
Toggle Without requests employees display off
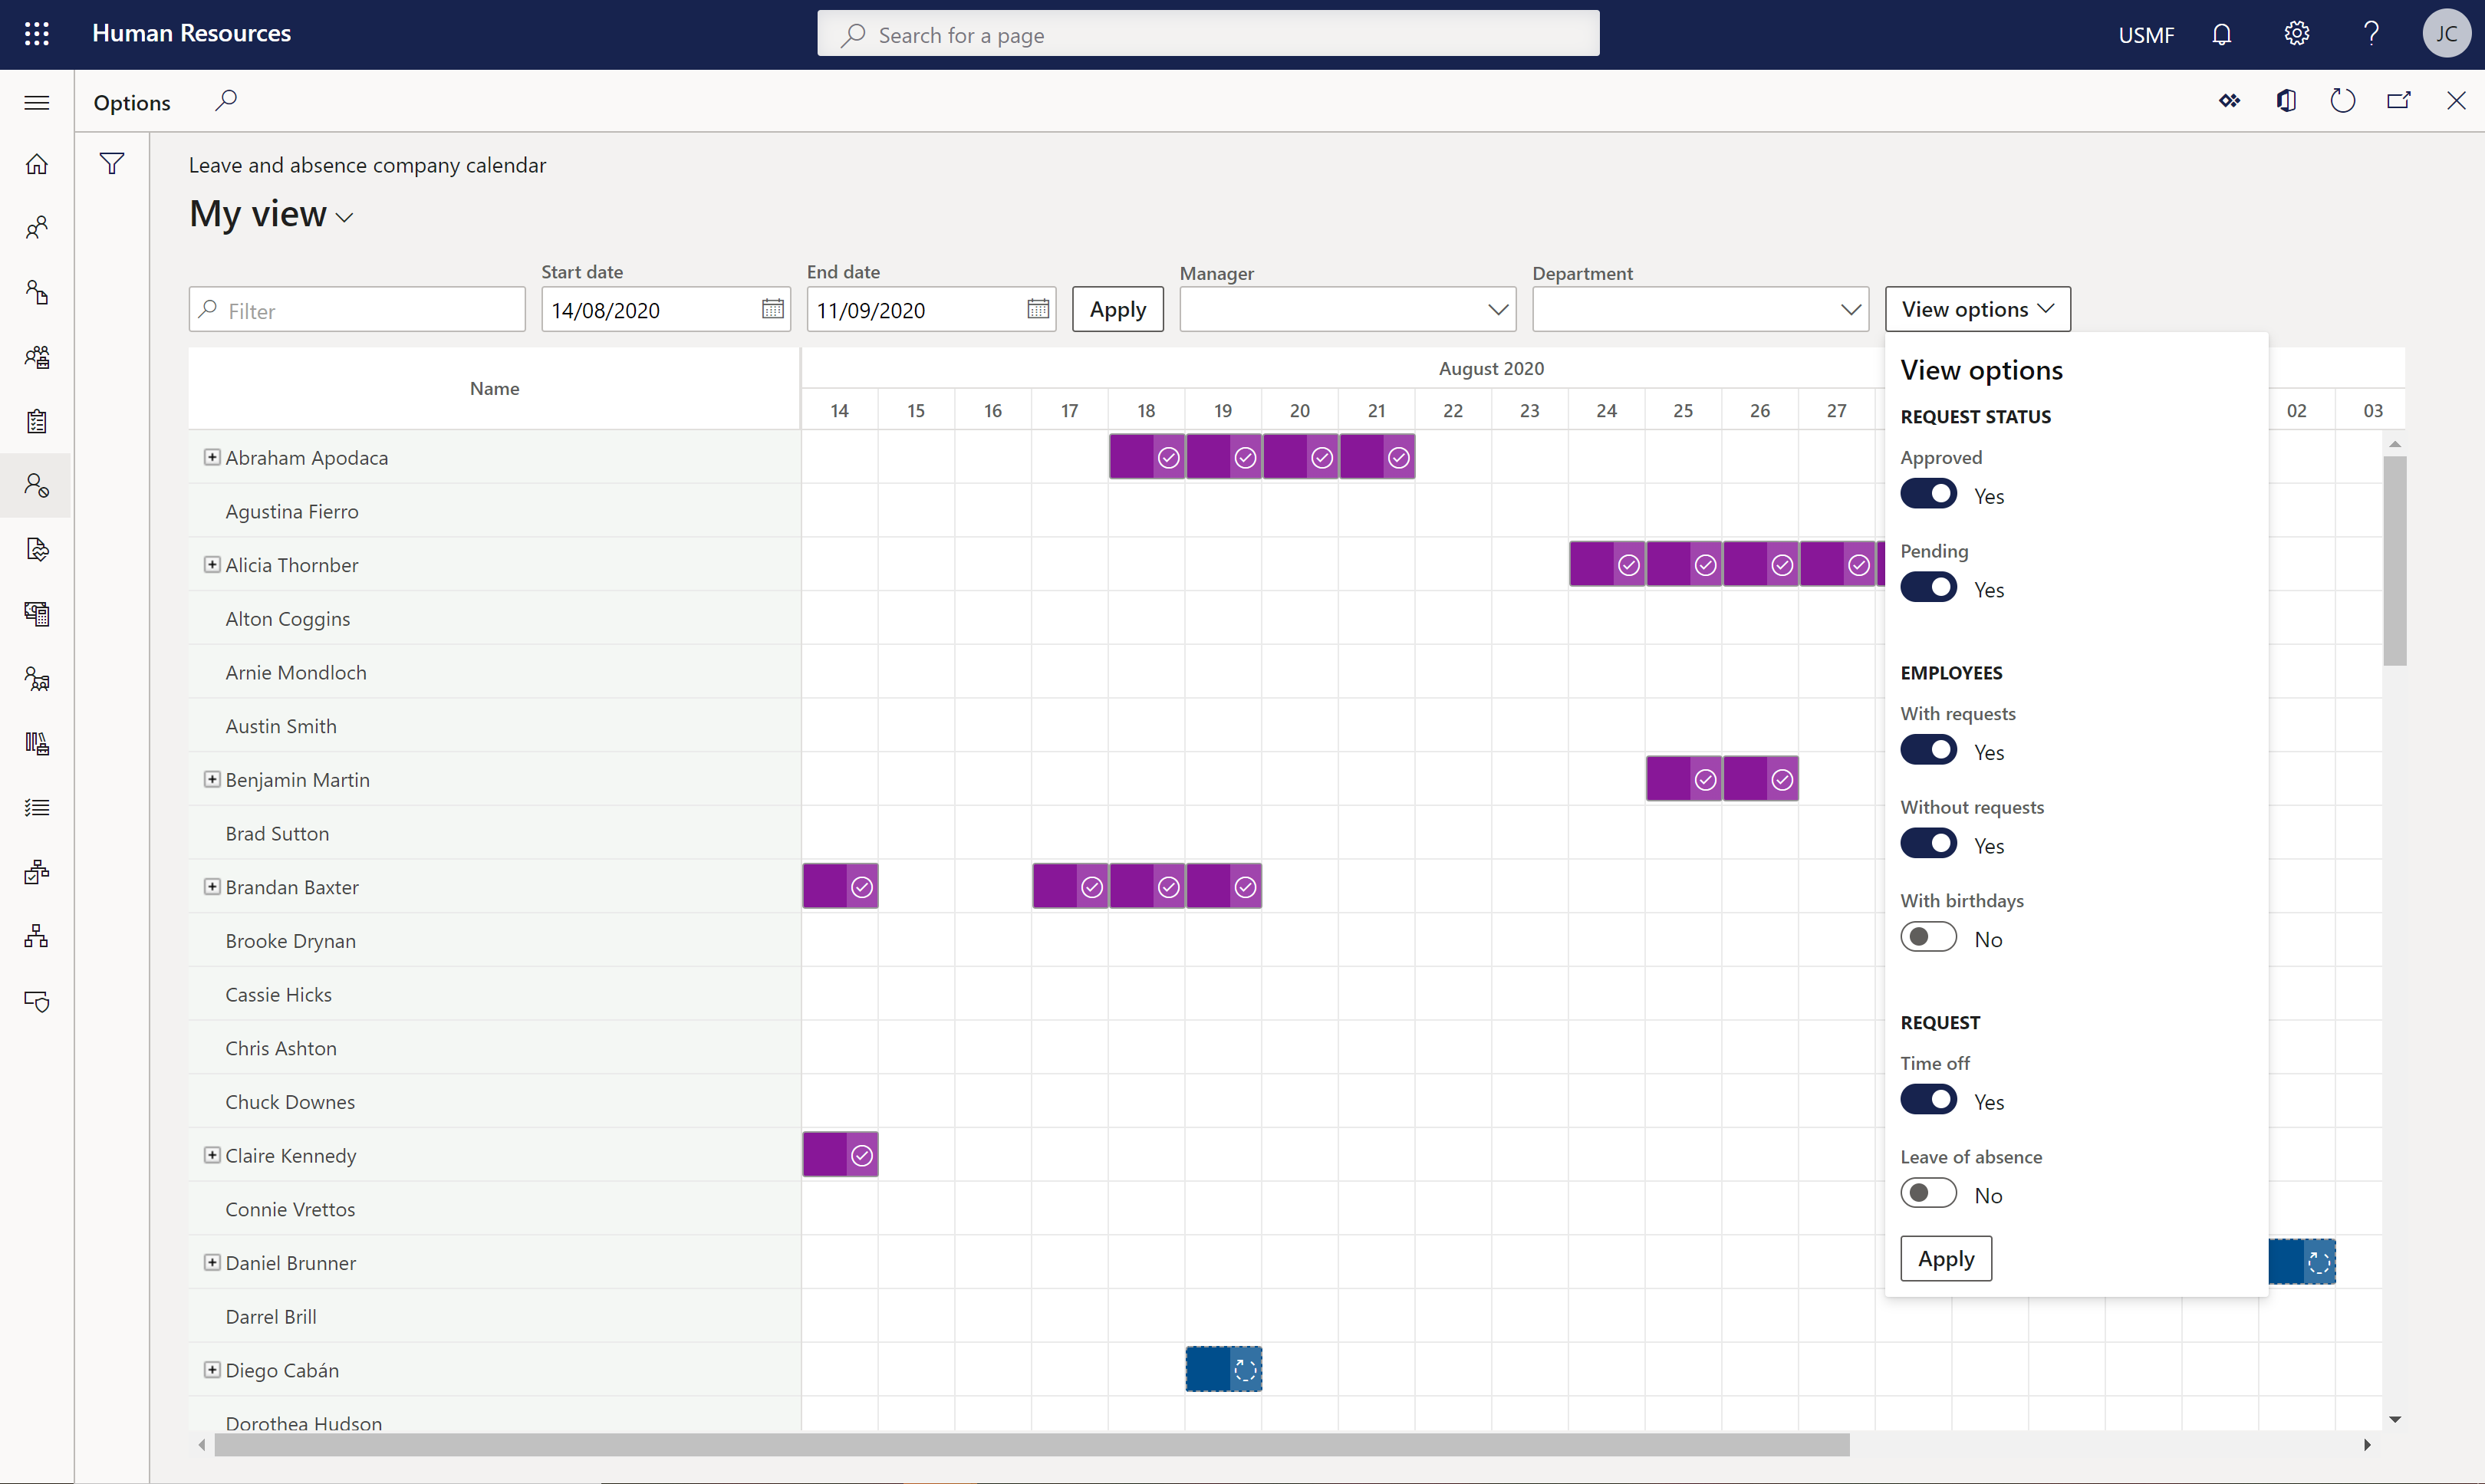[x=1929, y=844]
